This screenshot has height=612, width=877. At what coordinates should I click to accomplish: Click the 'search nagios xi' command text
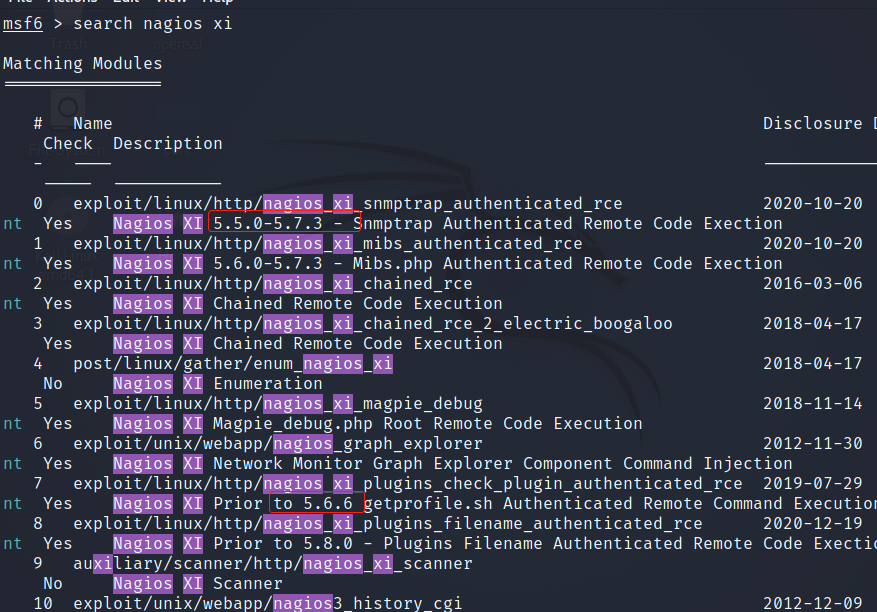point(153,23)
